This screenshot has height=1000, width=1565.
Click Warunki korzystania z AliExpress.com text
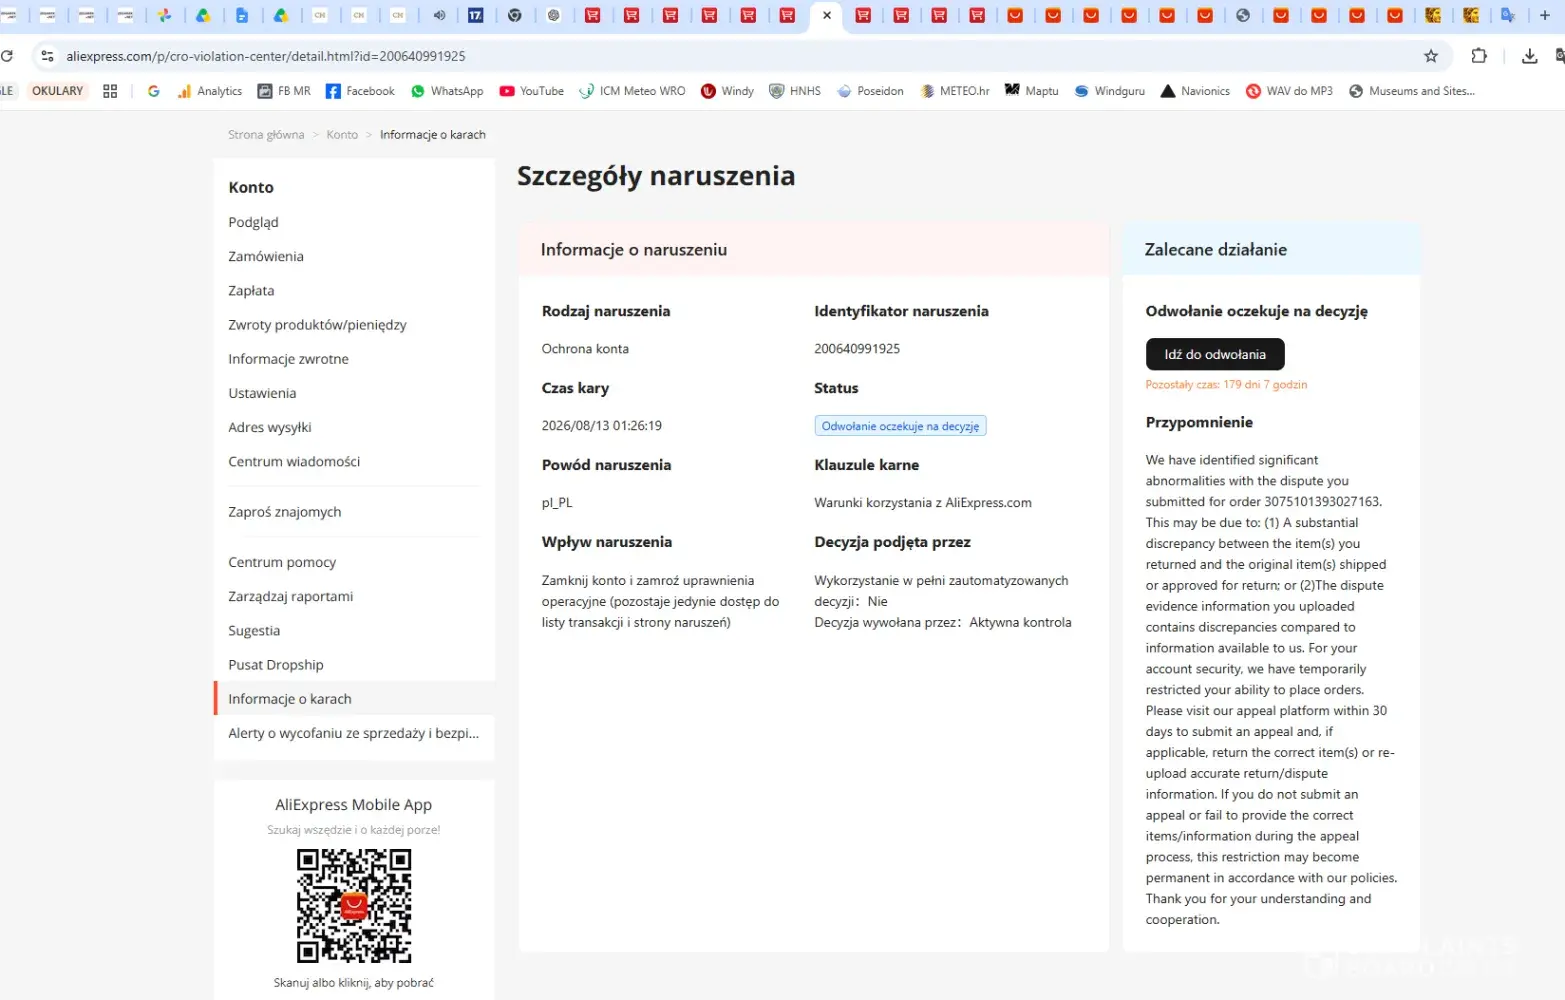click(x=923, y=503)
